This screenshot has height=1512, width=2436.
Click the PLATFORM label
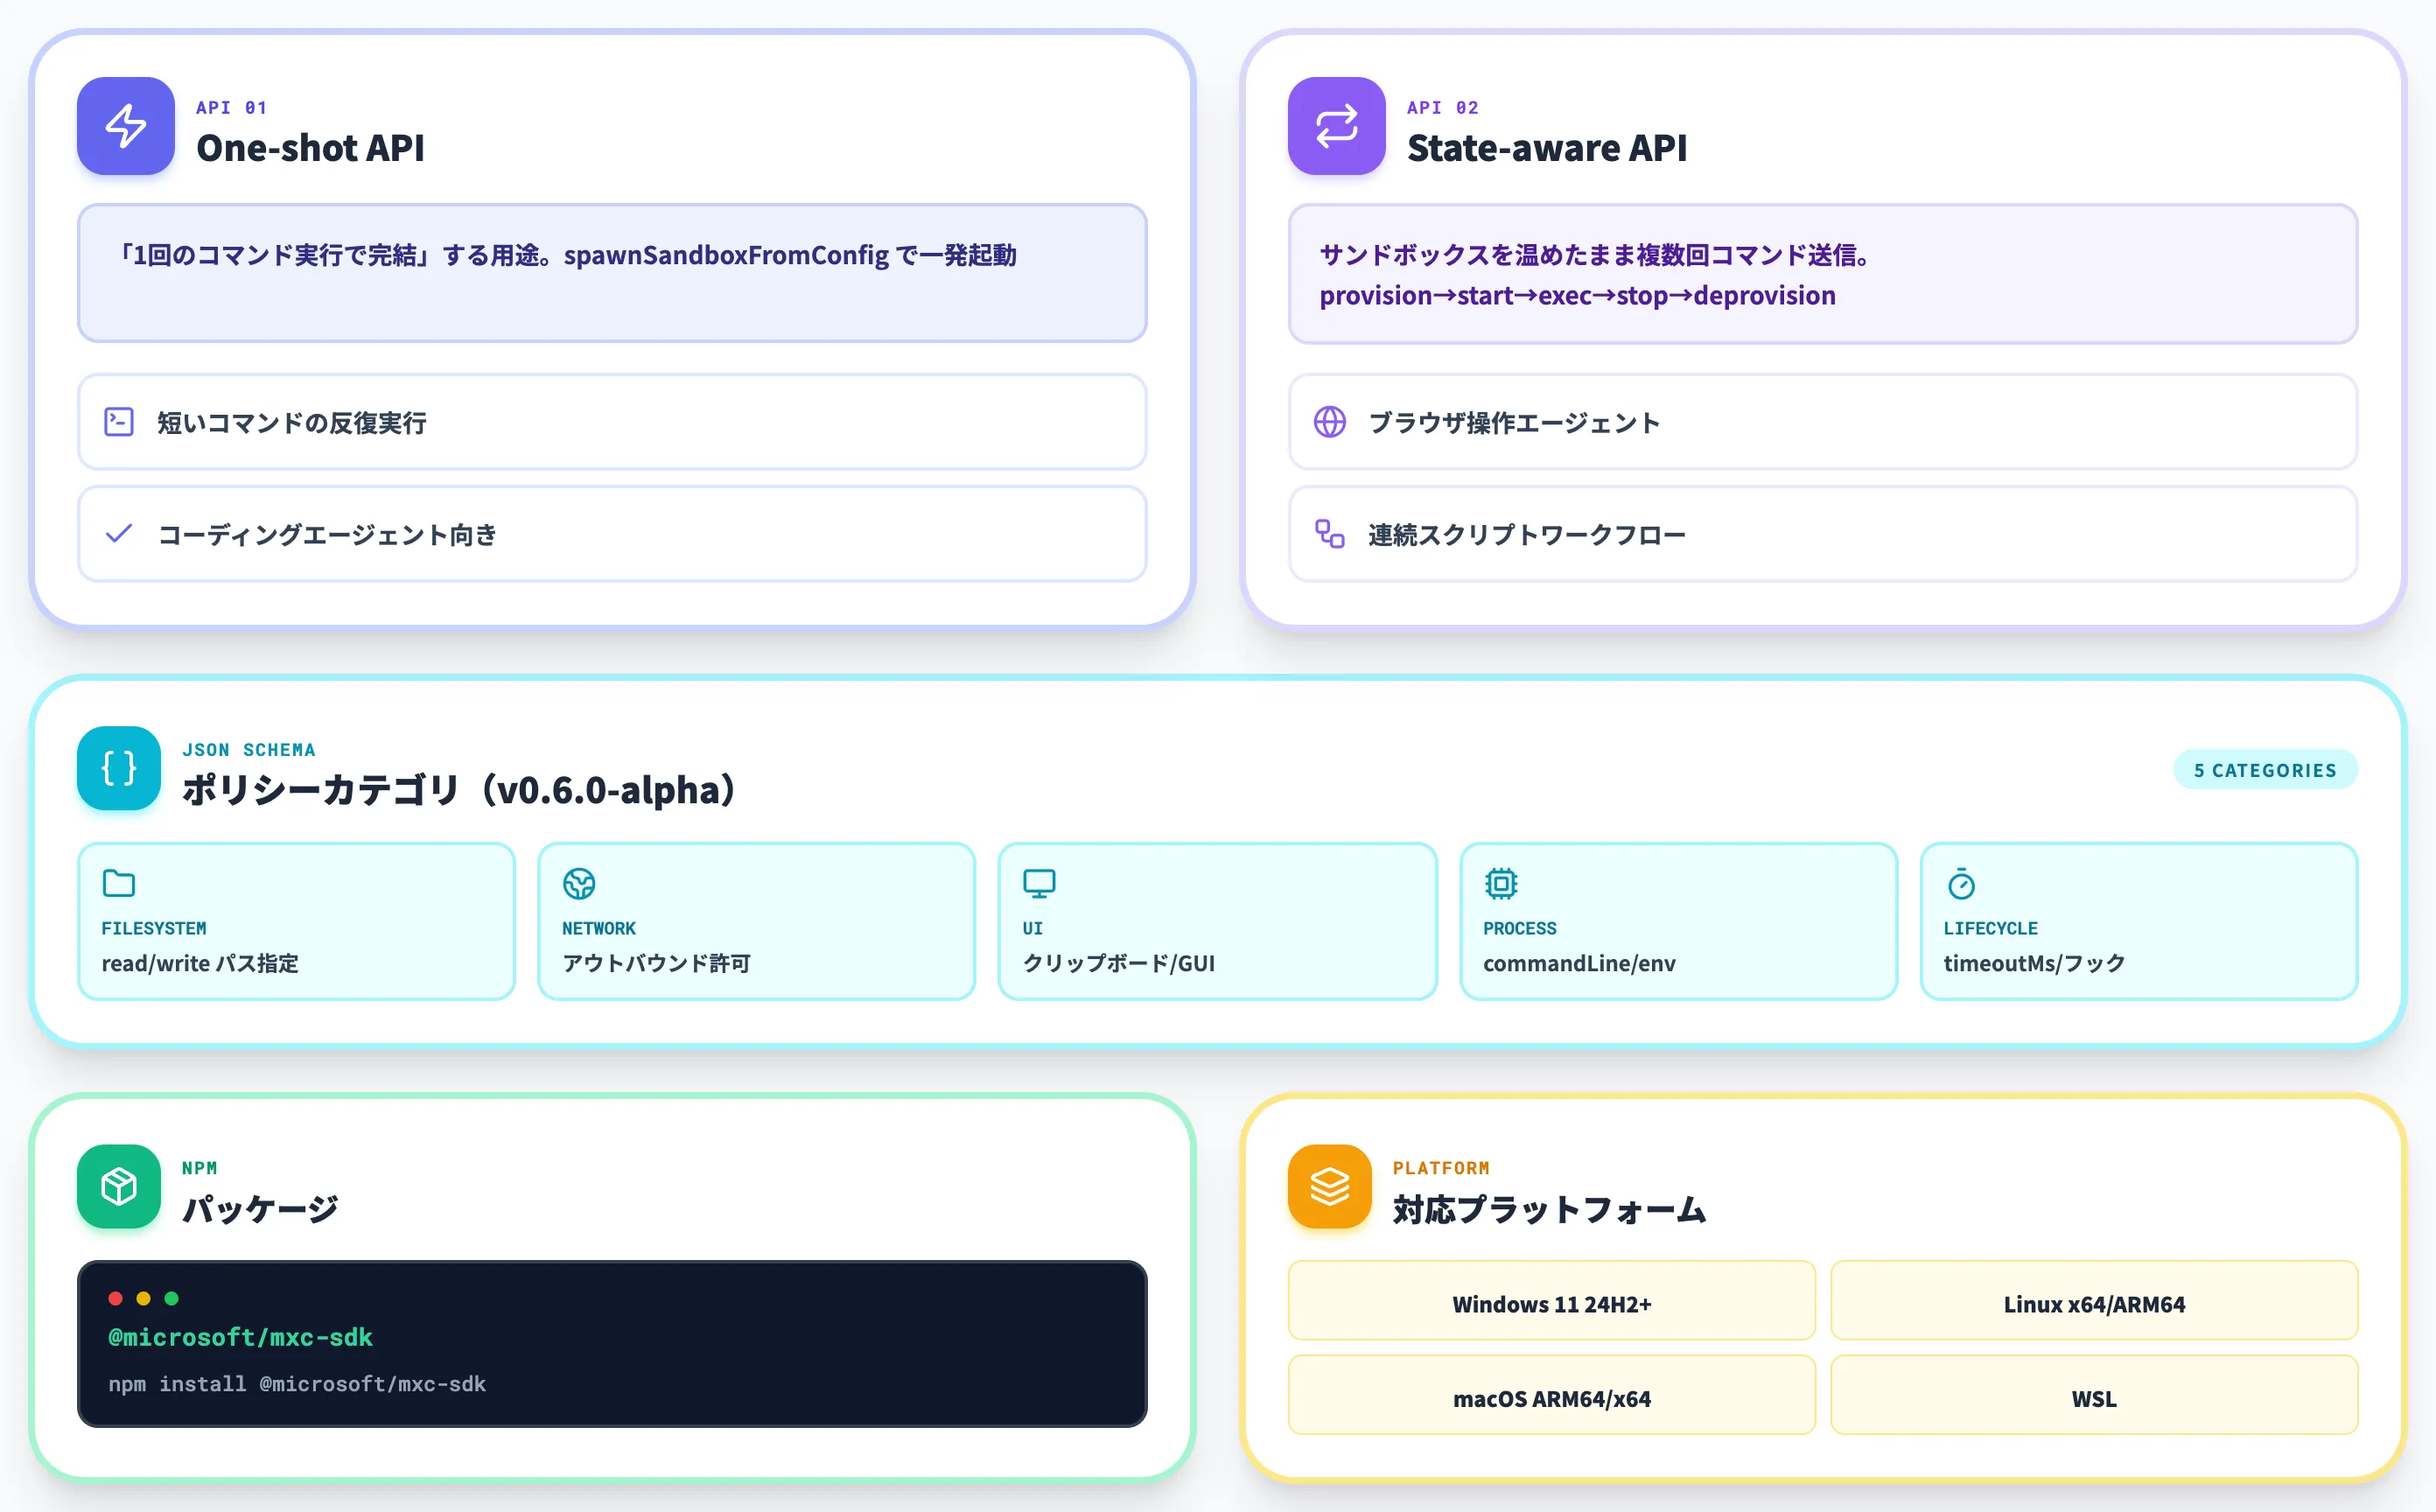pos(1441,1168)
